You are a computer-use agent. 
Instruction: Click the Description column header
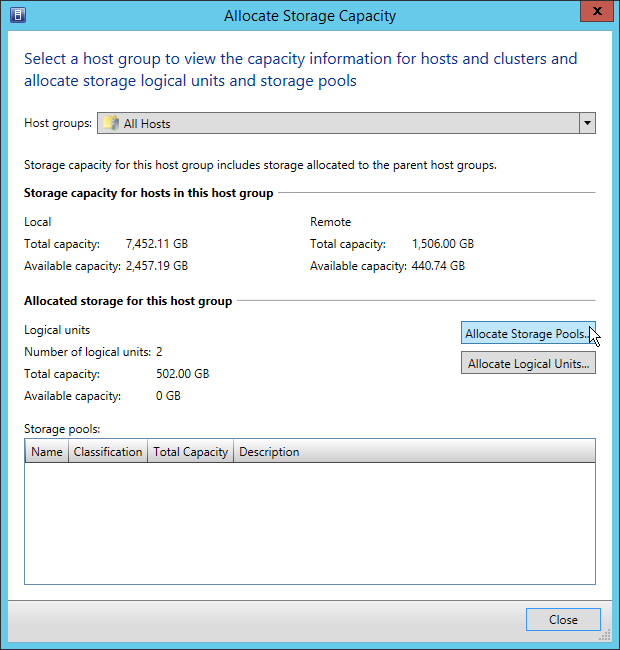pyautogui.click(x=269, y=452)
